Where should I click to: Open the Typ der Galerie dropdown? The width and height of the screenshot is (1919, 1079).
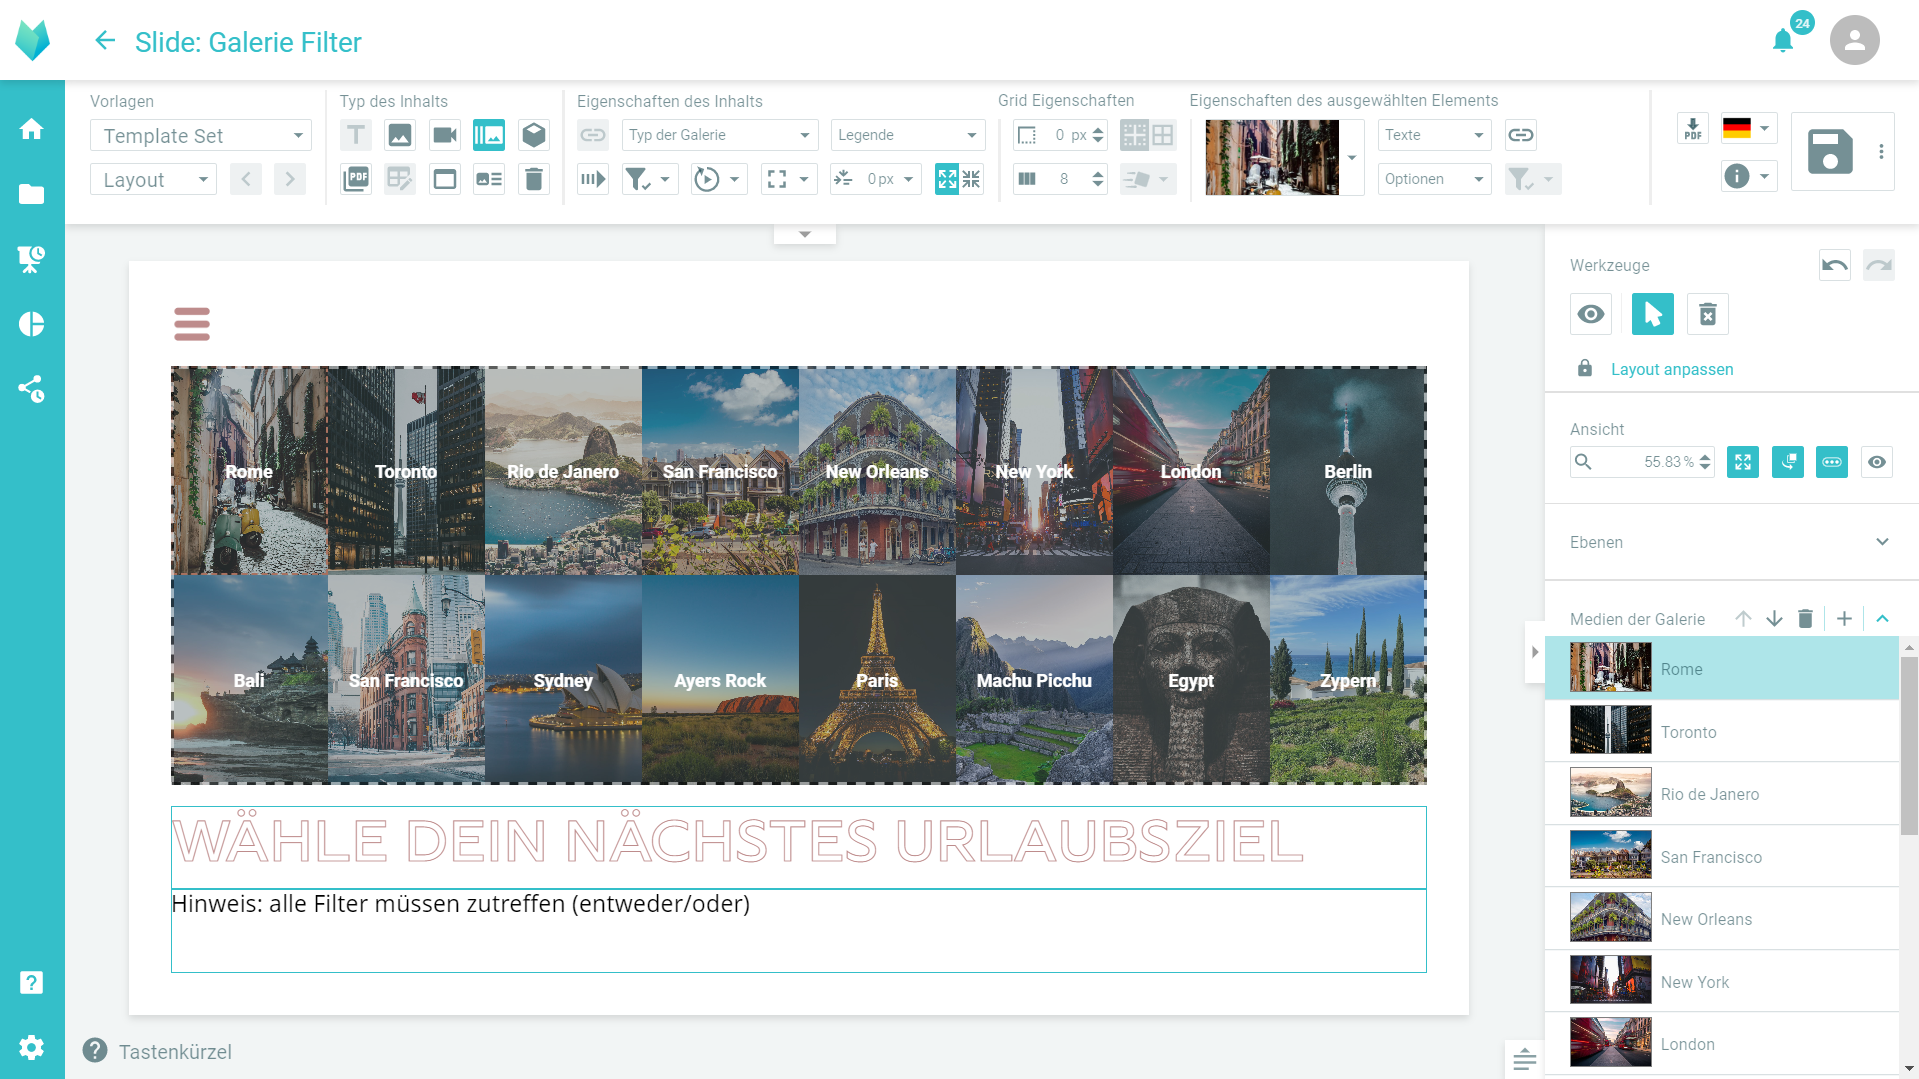[720, 135]
